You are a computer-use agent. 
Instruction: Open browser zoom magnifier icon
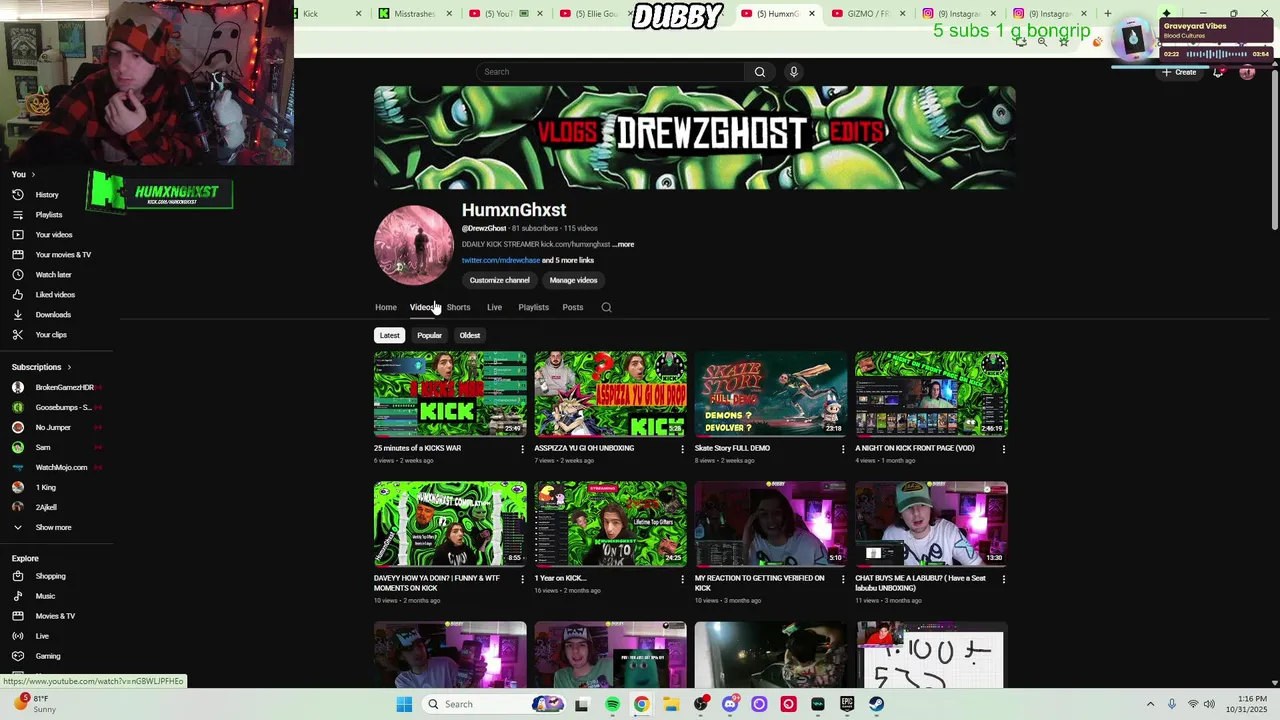pos(1042,42)
